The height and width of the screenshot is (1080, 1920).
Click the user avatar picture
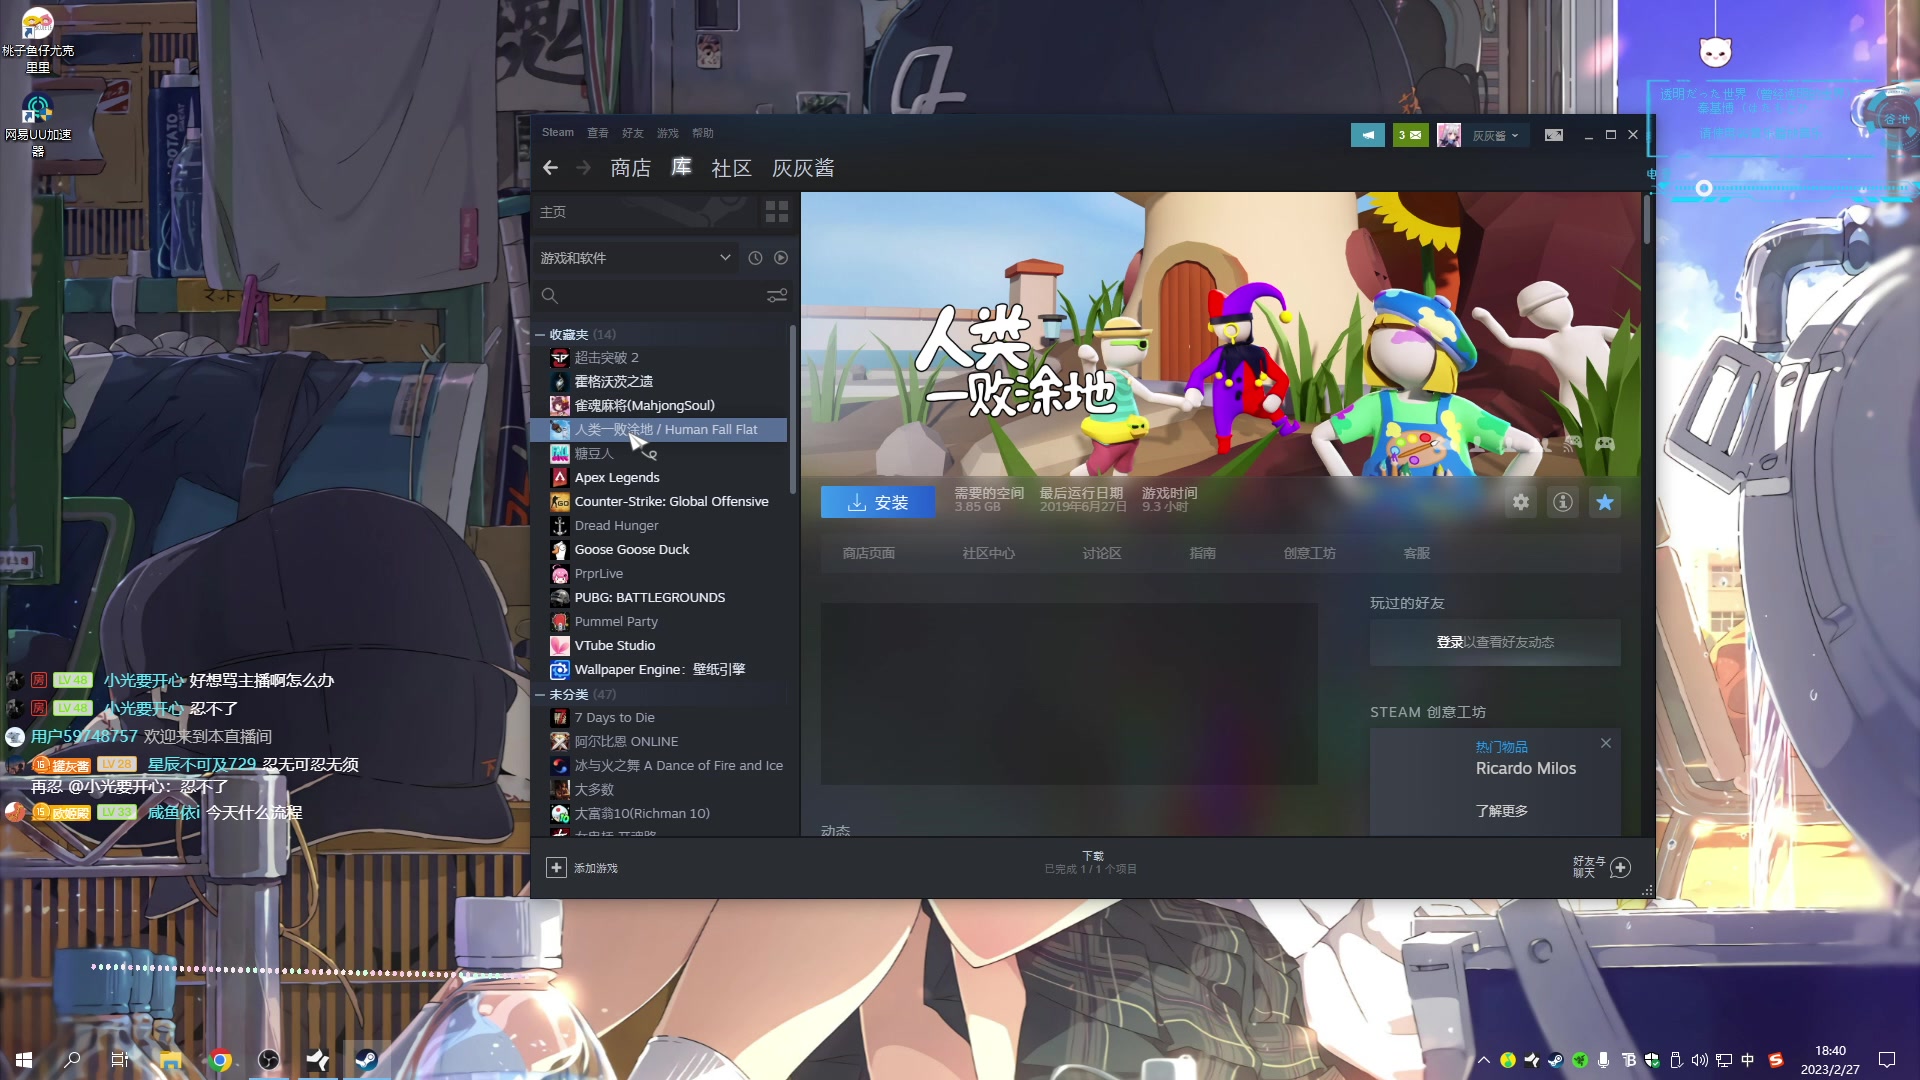point(1449,135)
